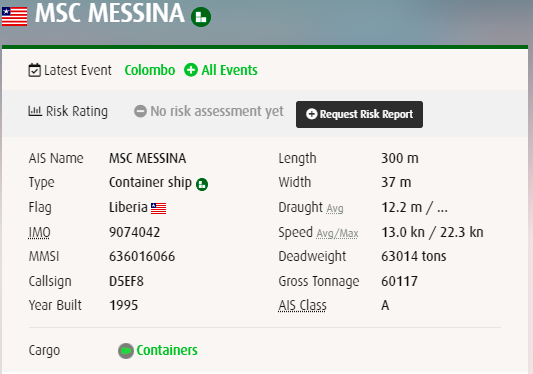Select the MMSI number 636016066
Screen dimensions: 533x374
[x=142, y=256]
